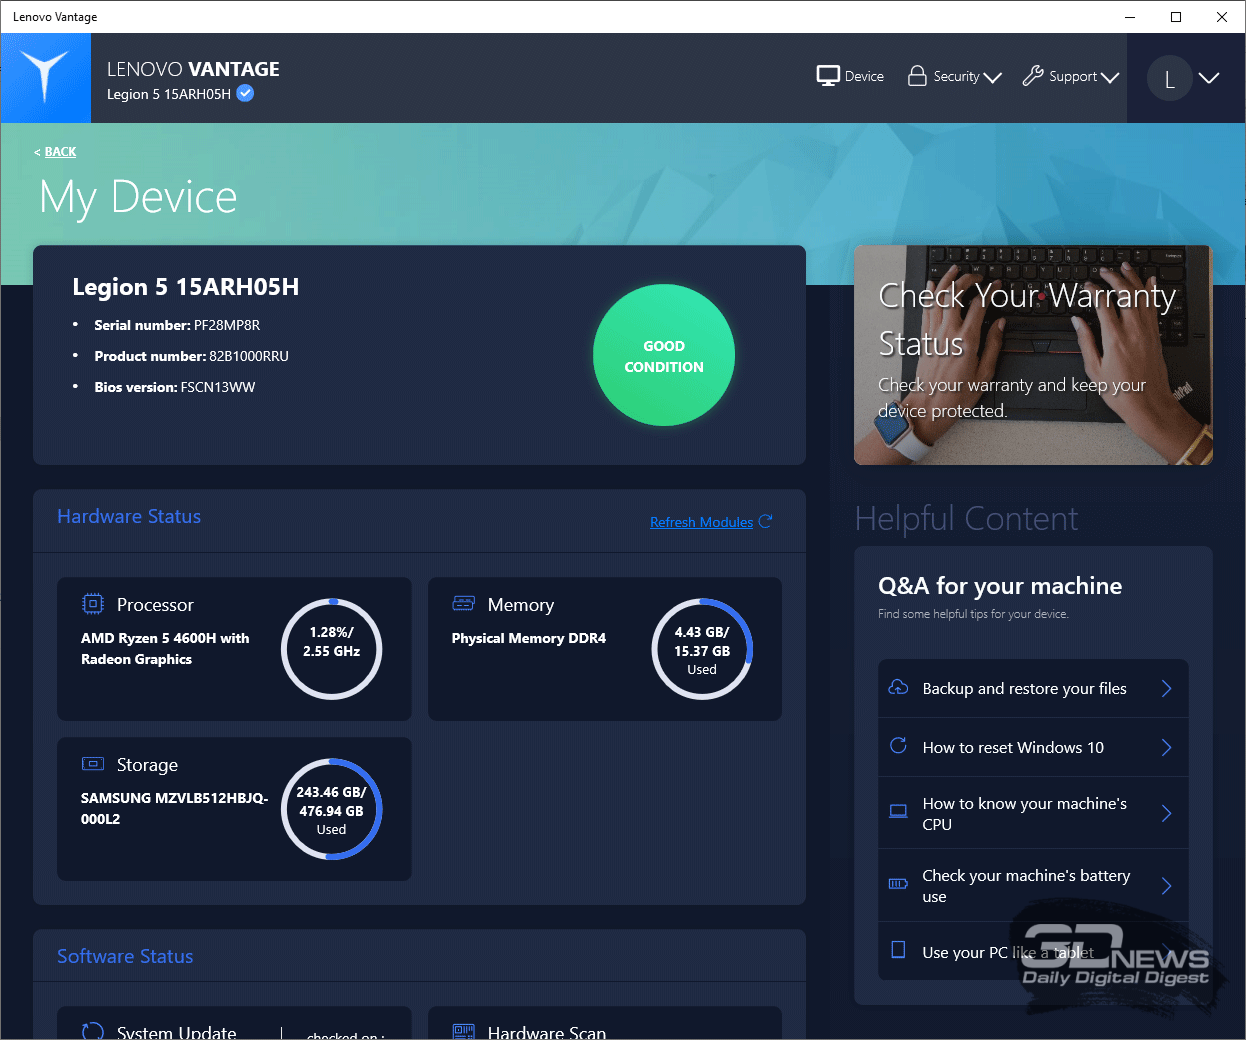Open the System Update card
Image resolution: width=1246 pixels, height=1040 pixels.
pyautogui.click(x=234, y=1023)
